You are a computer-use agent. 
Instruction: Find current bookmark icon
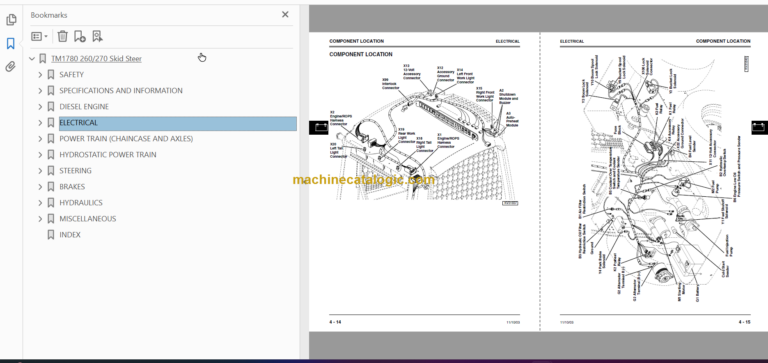click(x=97, y=36)
